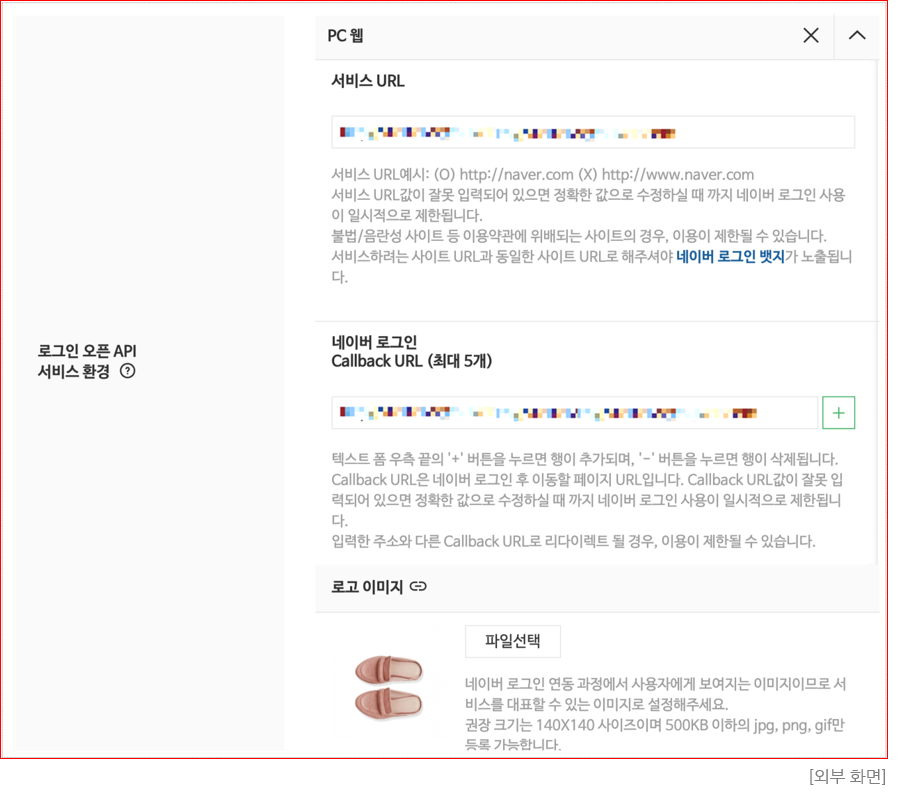902x796 pixels.
Task: Select the 네이버 로그인 Callback URL heading
Action: click(411, 352)
